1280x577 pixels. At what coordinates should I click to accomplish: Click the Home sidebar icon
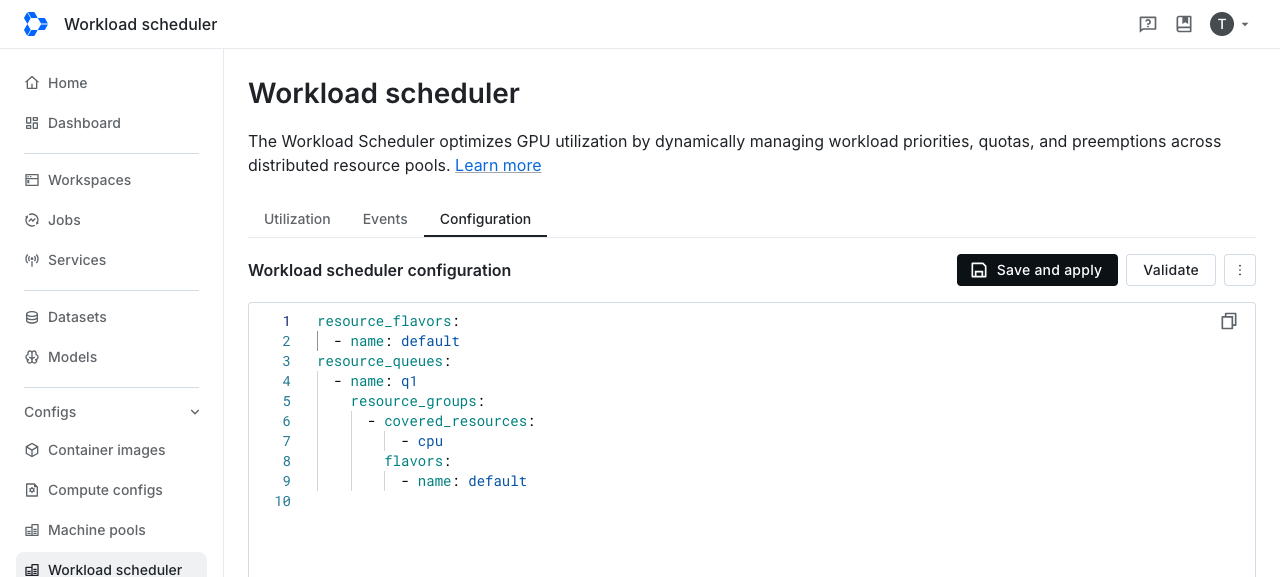click(x=32, y=83)
